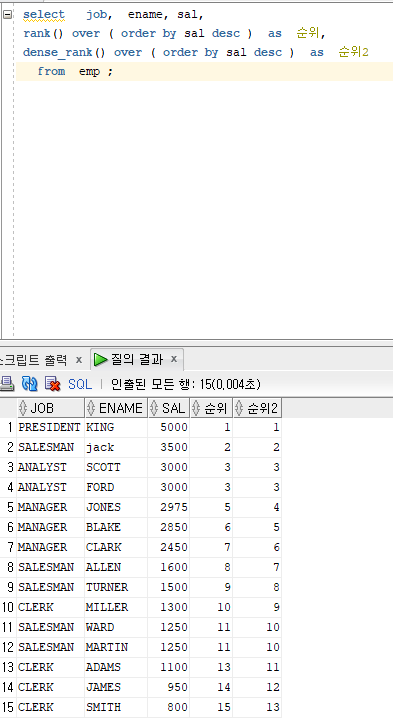This screenshot has width=393, height=721.
Task: Select the 순위 cell in the SMITH row
Action: coord(211,707)
